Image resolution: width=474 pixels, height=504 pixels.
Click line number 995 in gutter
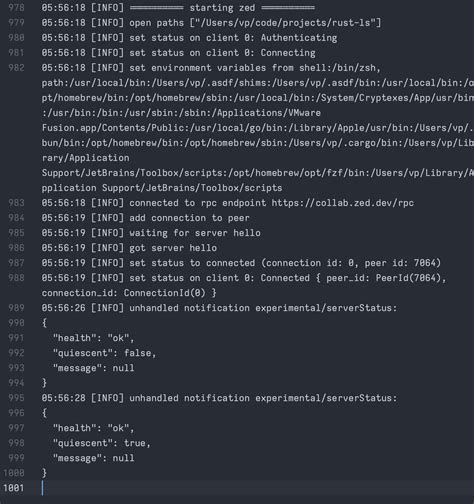click(16, 398)
